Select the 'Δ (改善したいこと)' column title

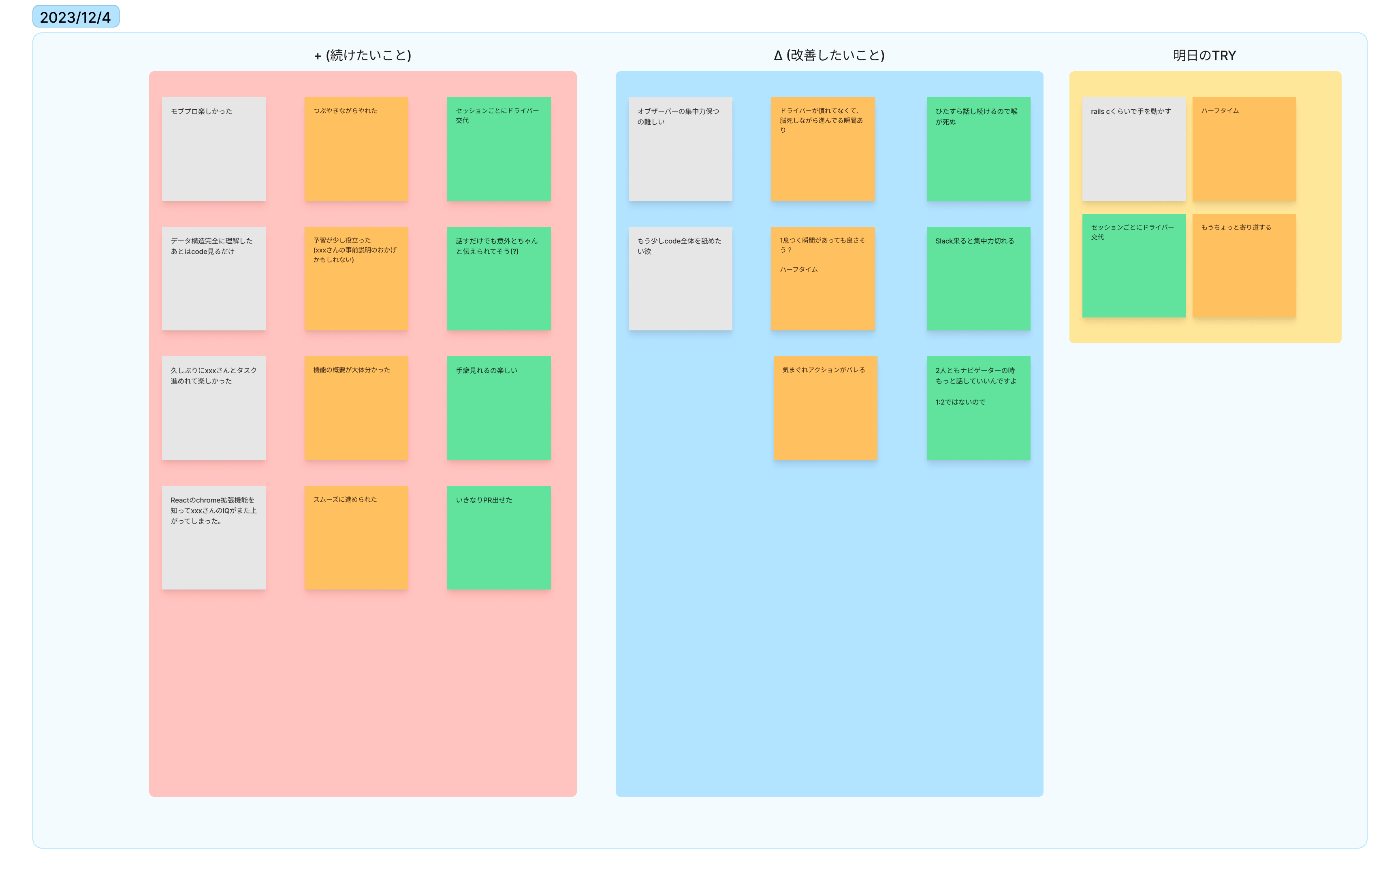tap(829, 55)
